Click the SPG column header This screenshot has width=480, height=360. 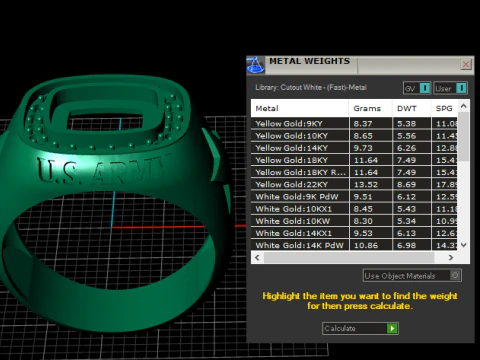pos(445,108)
